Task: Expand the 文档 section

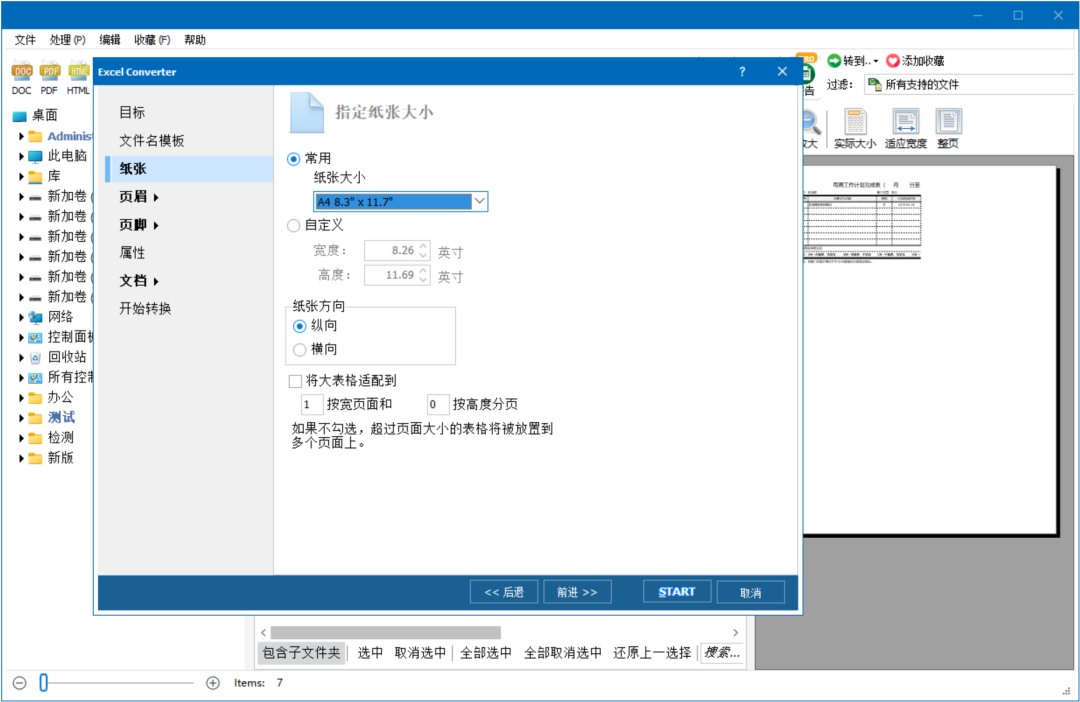Action: pos(156,281)
